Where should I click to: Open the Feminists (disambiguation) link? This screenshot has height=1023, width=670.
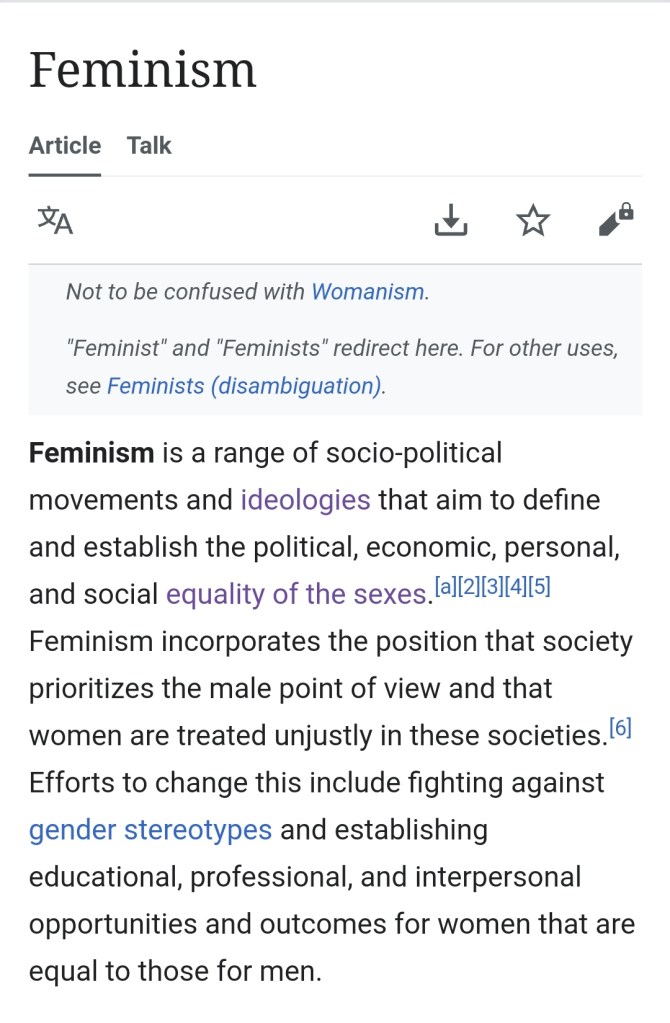pos(245,385)
